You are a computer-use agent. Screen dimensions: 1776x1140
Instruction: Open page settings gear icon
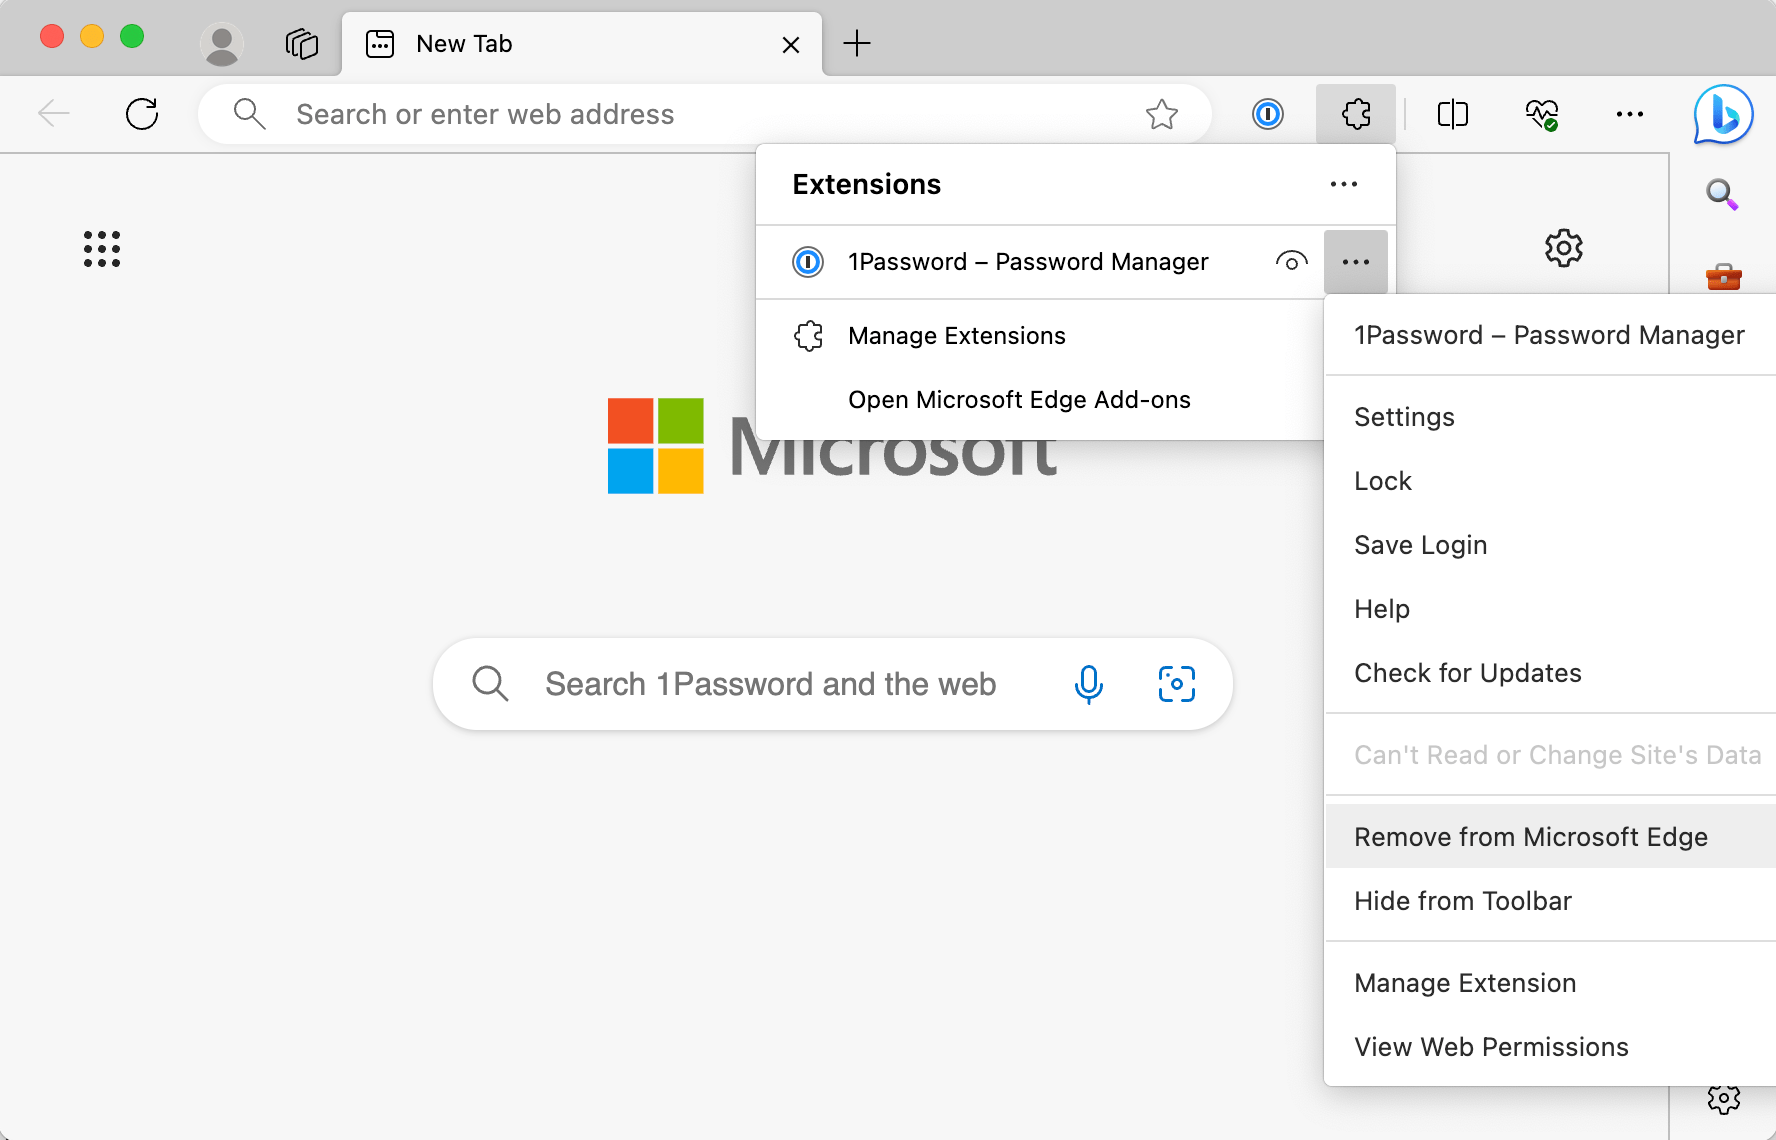(x=1564, y=248)
